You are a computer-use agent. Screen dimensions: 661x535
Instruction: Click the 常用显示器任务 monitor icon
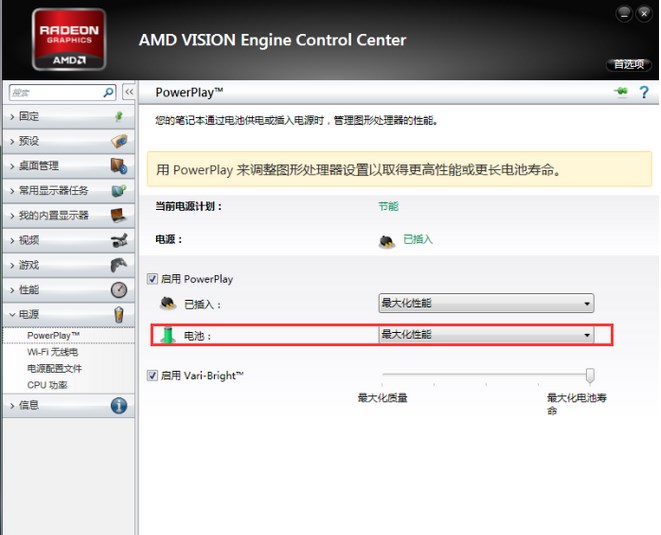pos(119,191)
